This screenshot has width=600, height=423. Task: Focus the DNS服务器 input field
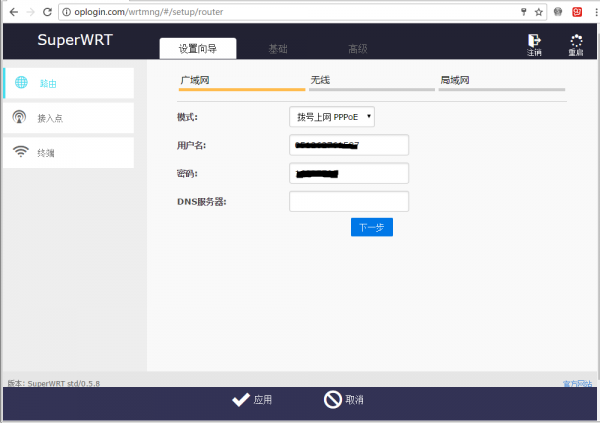click(349, 202)
